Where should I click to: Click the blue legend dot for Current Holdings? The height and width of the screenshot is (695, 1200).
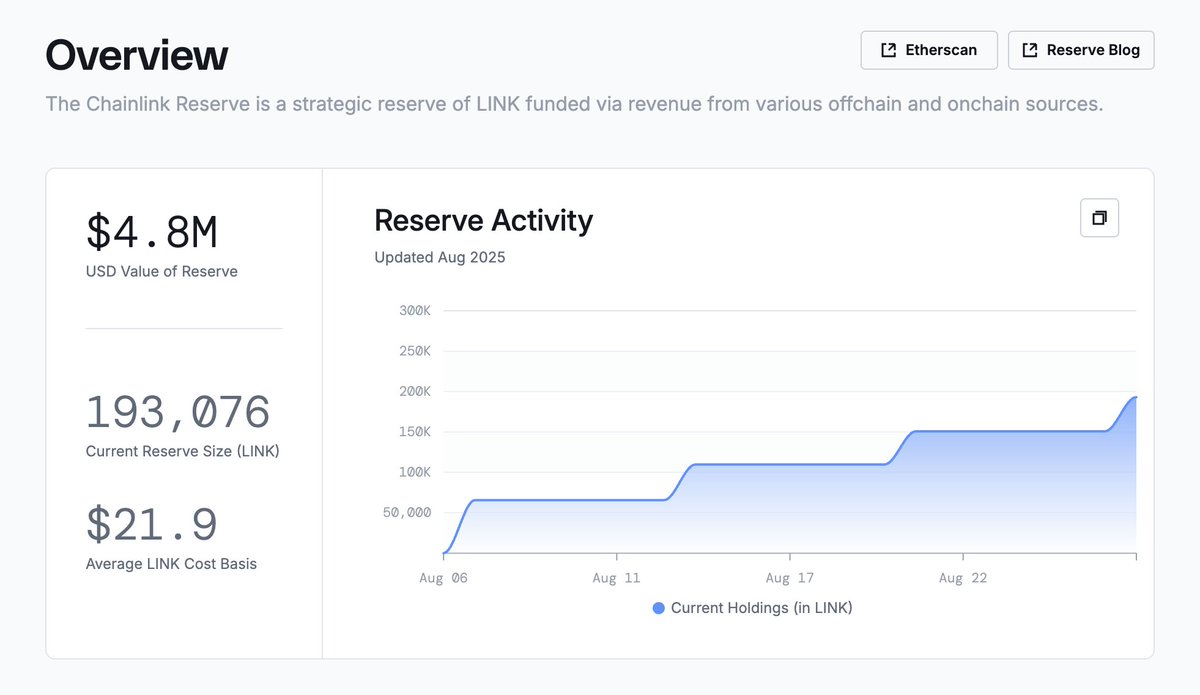(x=658, y=608)
